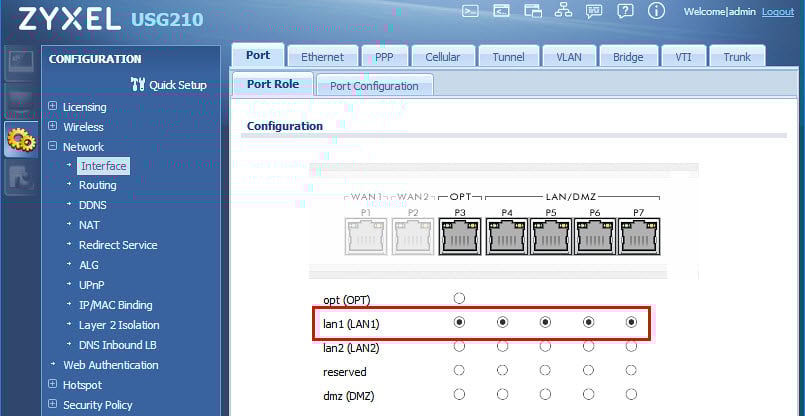Select lan1 radio for port P3

tap(459, 322)
